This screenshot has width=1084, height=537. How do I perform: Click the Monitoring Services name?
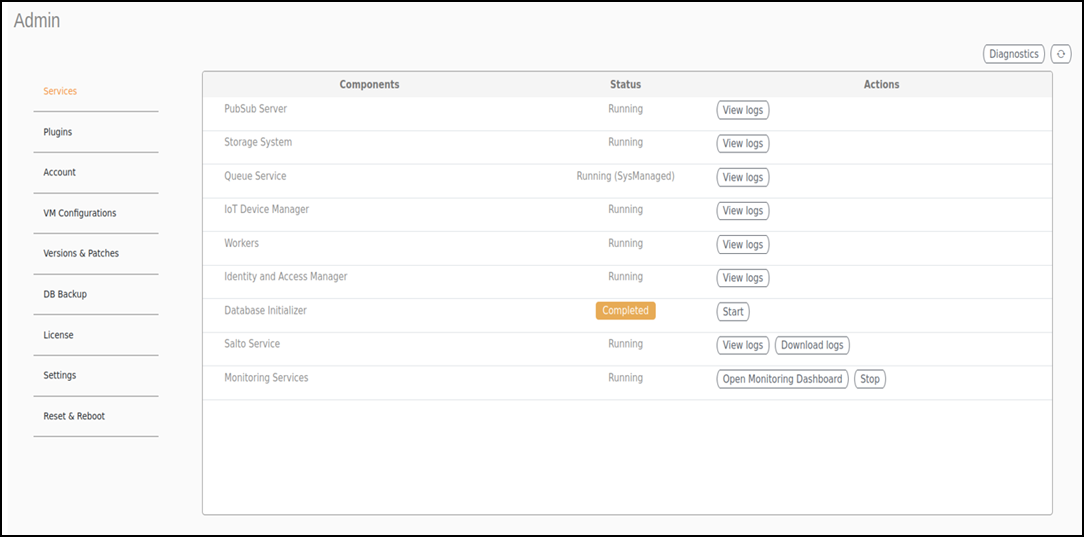point(266,377)
